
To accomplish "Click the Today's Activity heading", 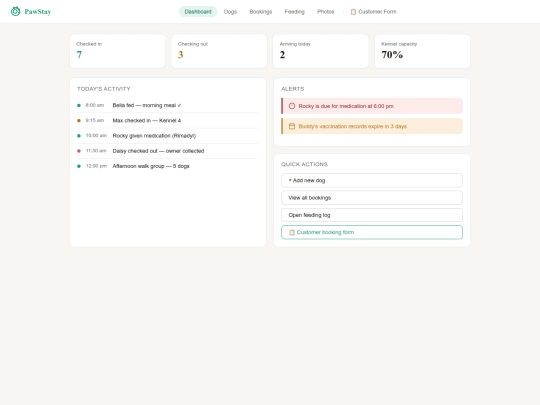I will point(104,89).
